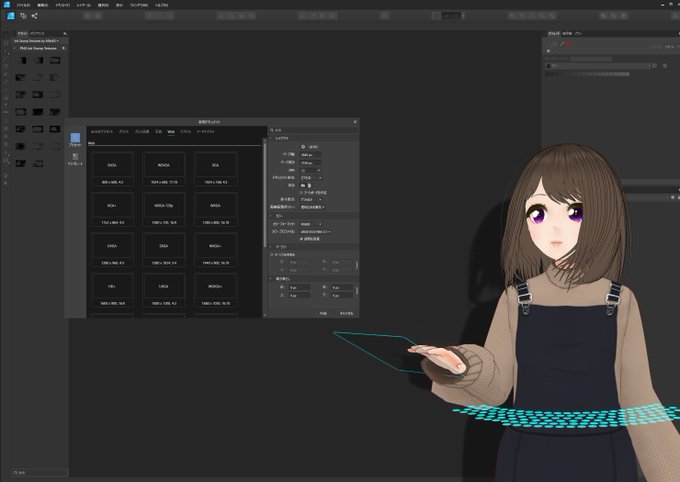680x482 pixels.
Task: Collapse the 裁ち落とし section
Action: coord(271,279)
